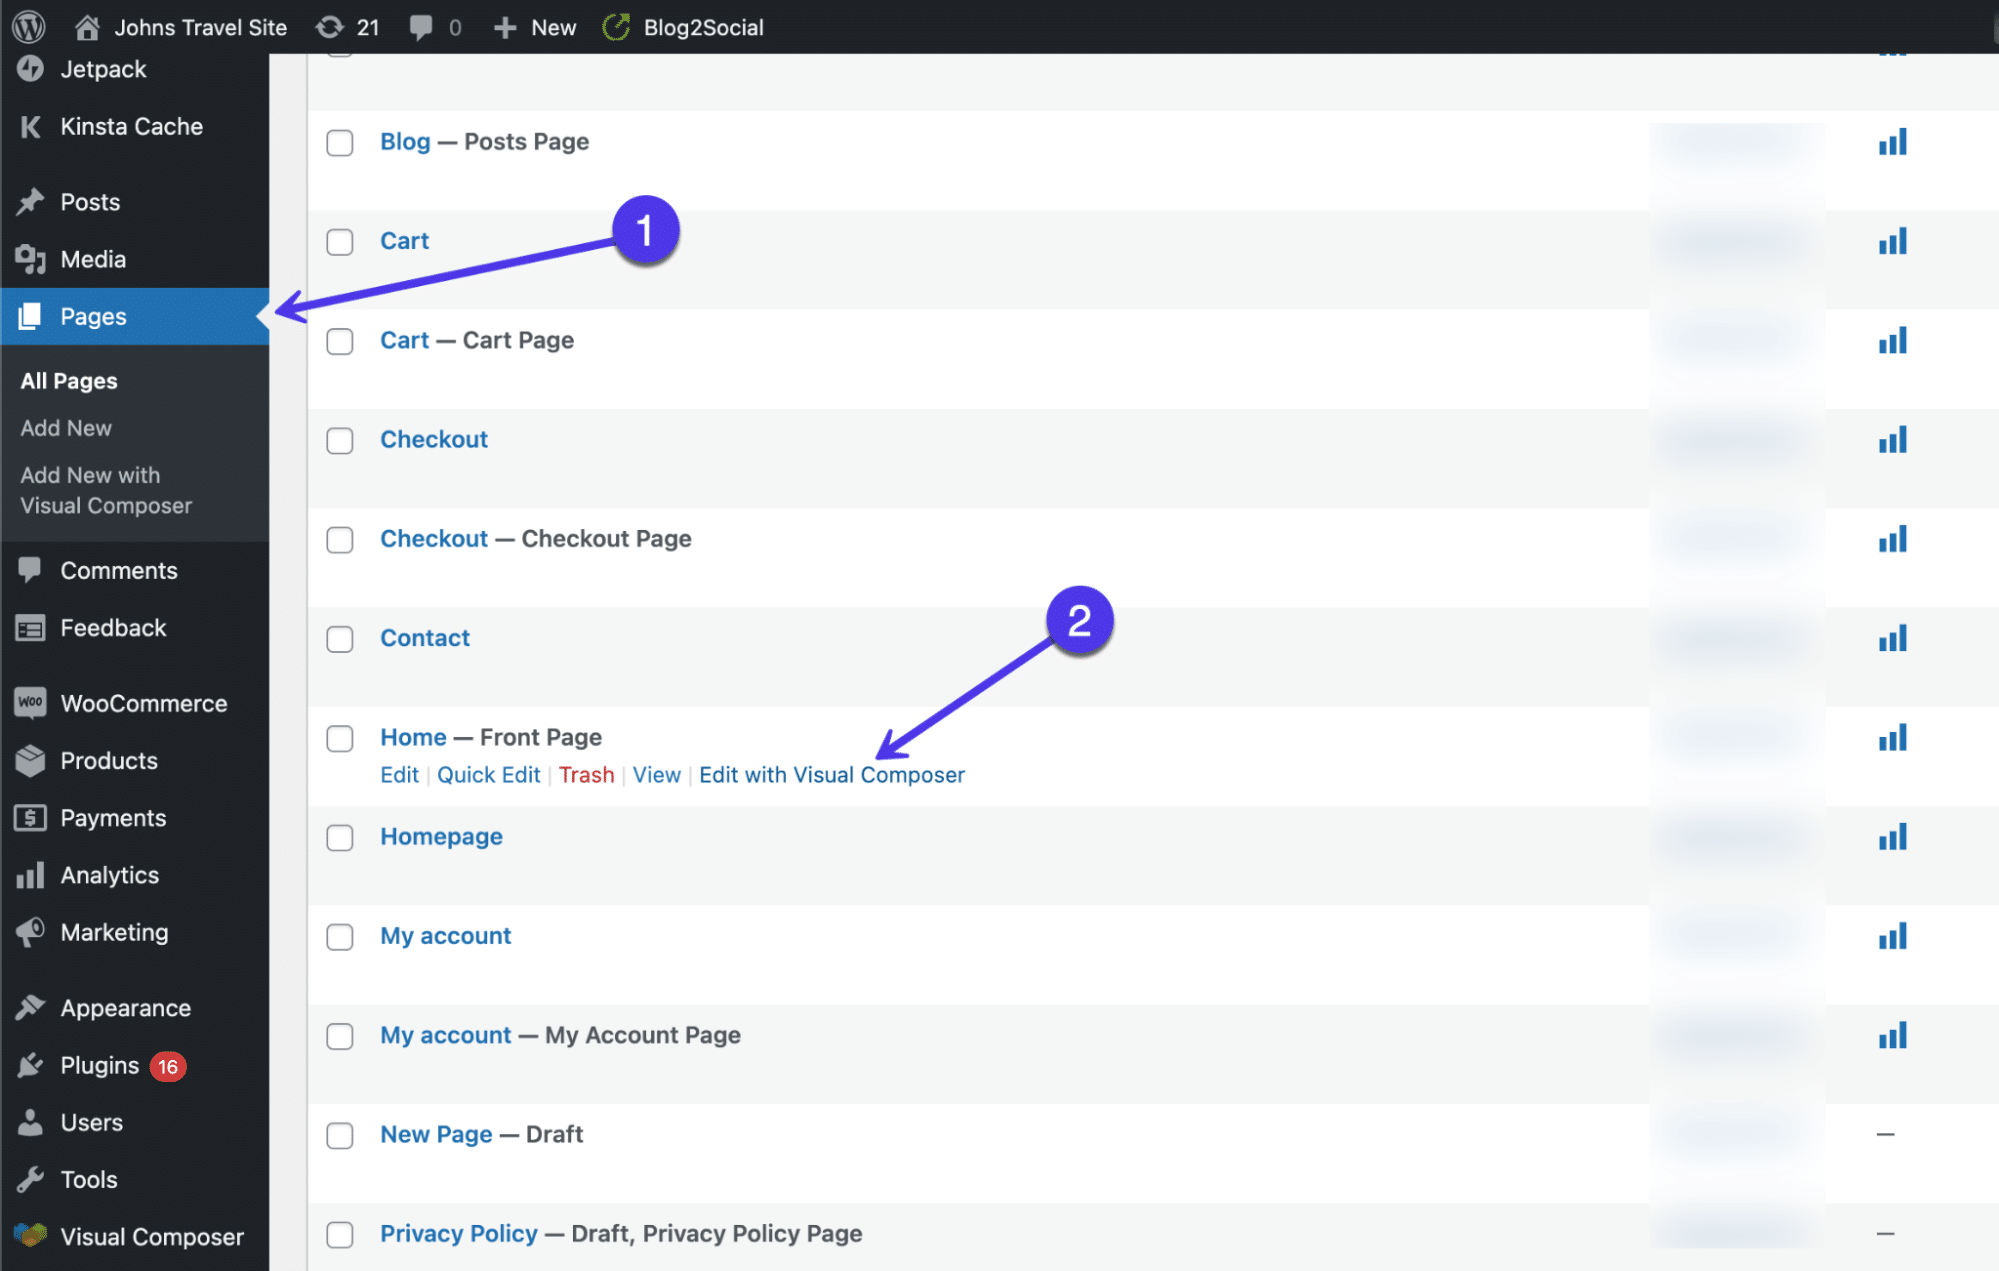Click the Analytics icon in sidebar

click(x=31, y=875)
